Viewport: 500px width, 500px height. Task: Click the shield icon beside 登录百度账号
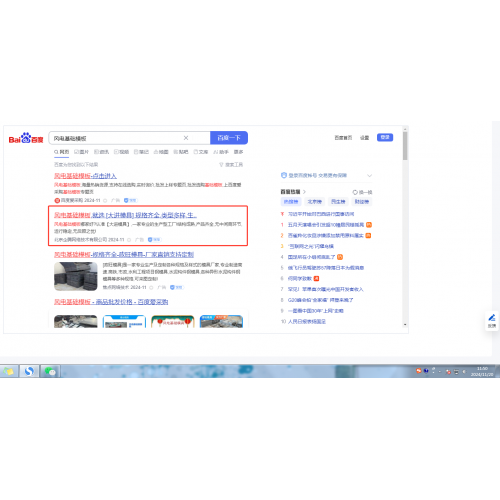284,175
